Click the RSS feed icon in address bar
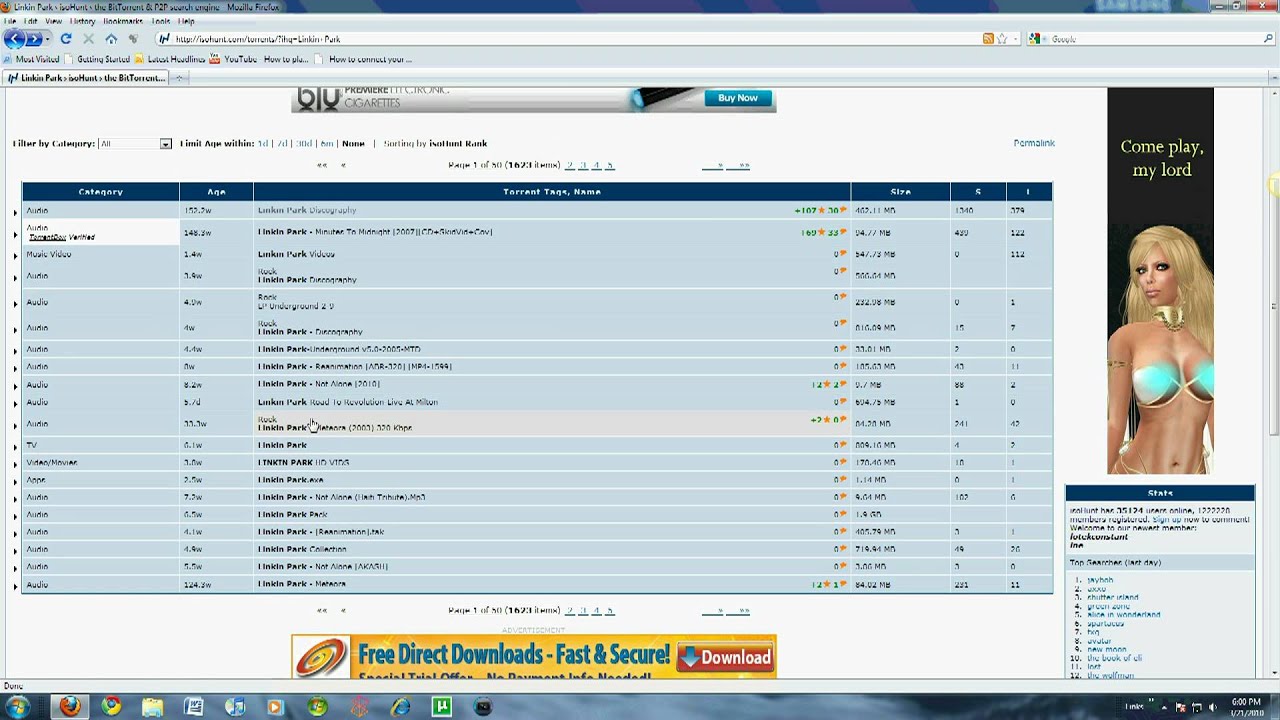Viewport: 1280px width, 720px height. tap(988, 39)
